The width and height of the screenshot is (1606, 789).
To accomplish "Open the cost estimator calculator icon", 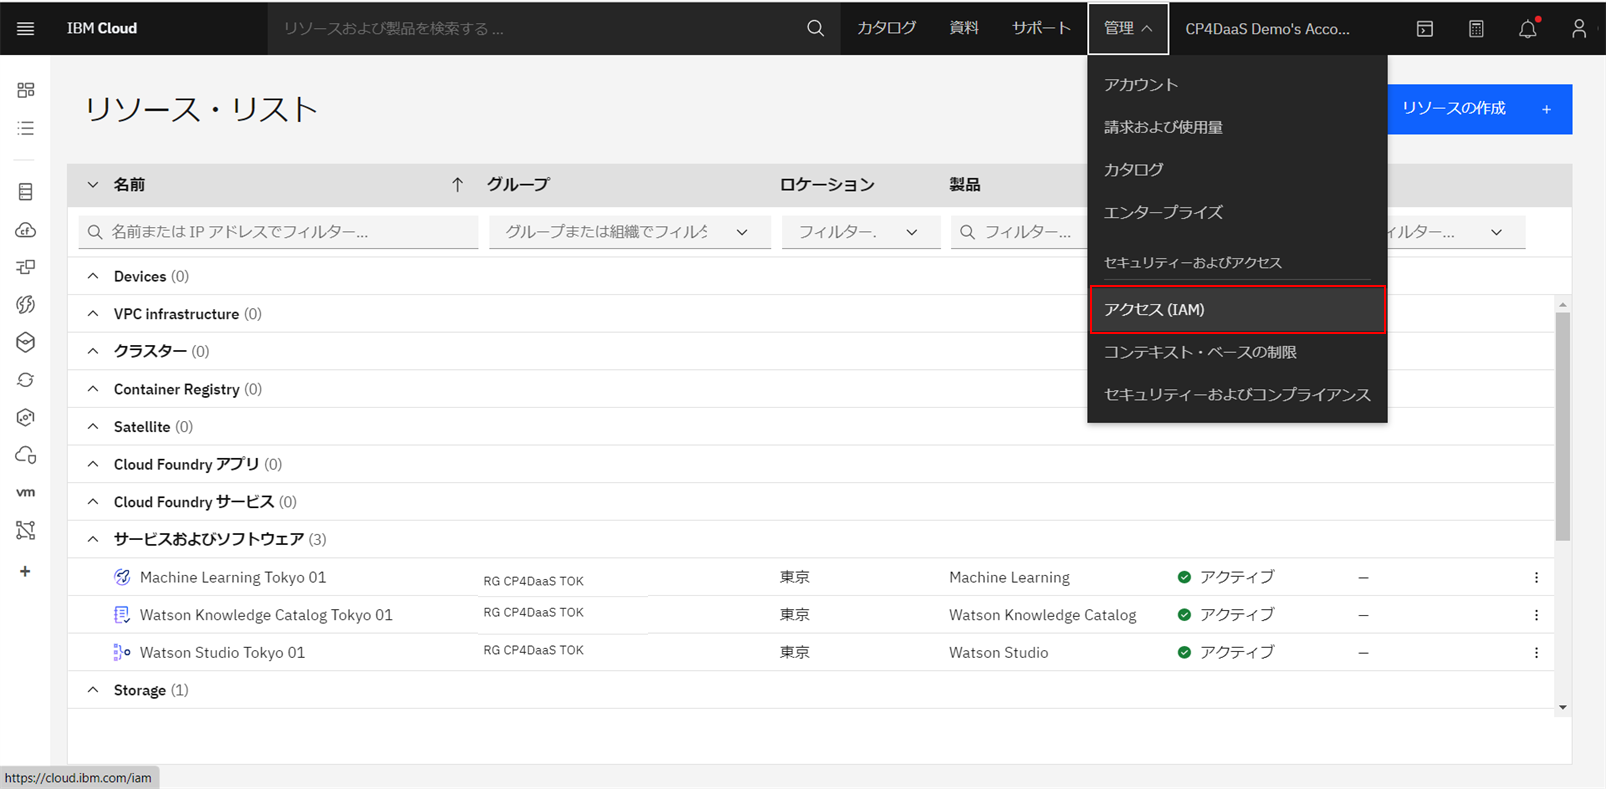I will [x=1476, y=29].
